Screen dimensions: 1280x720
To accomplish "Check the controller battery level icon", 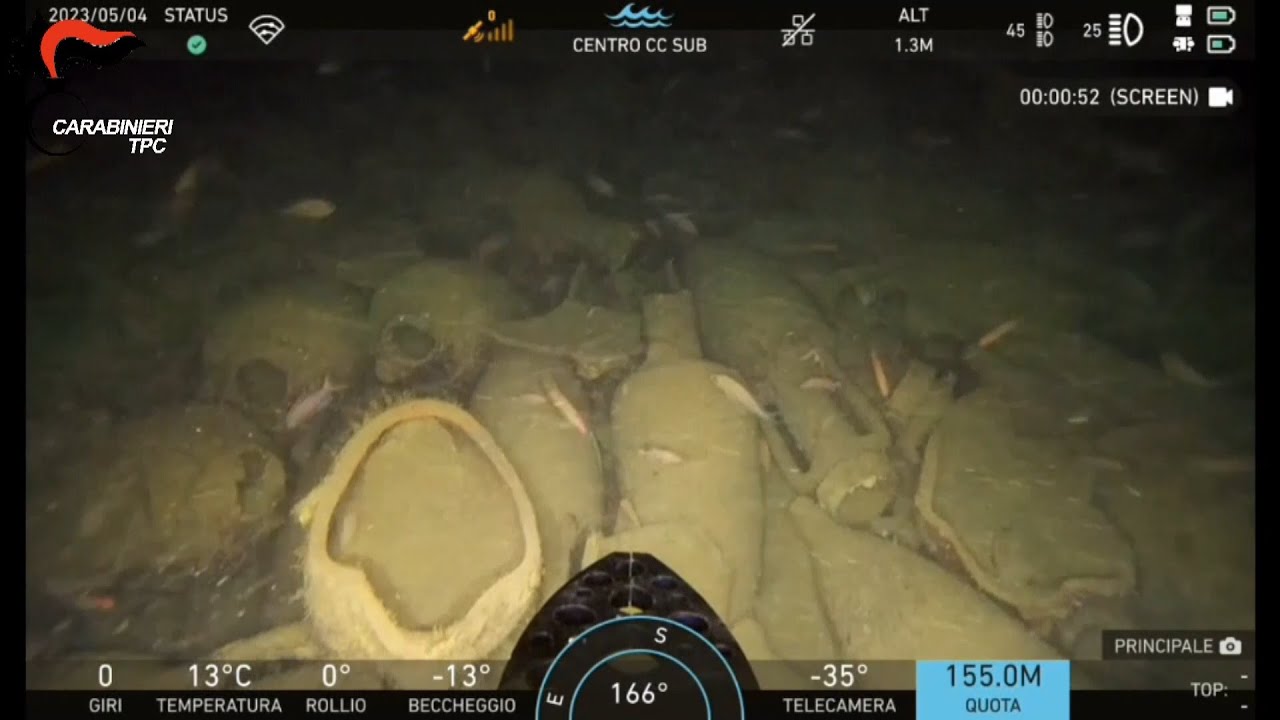I will tap(1221, 15).
